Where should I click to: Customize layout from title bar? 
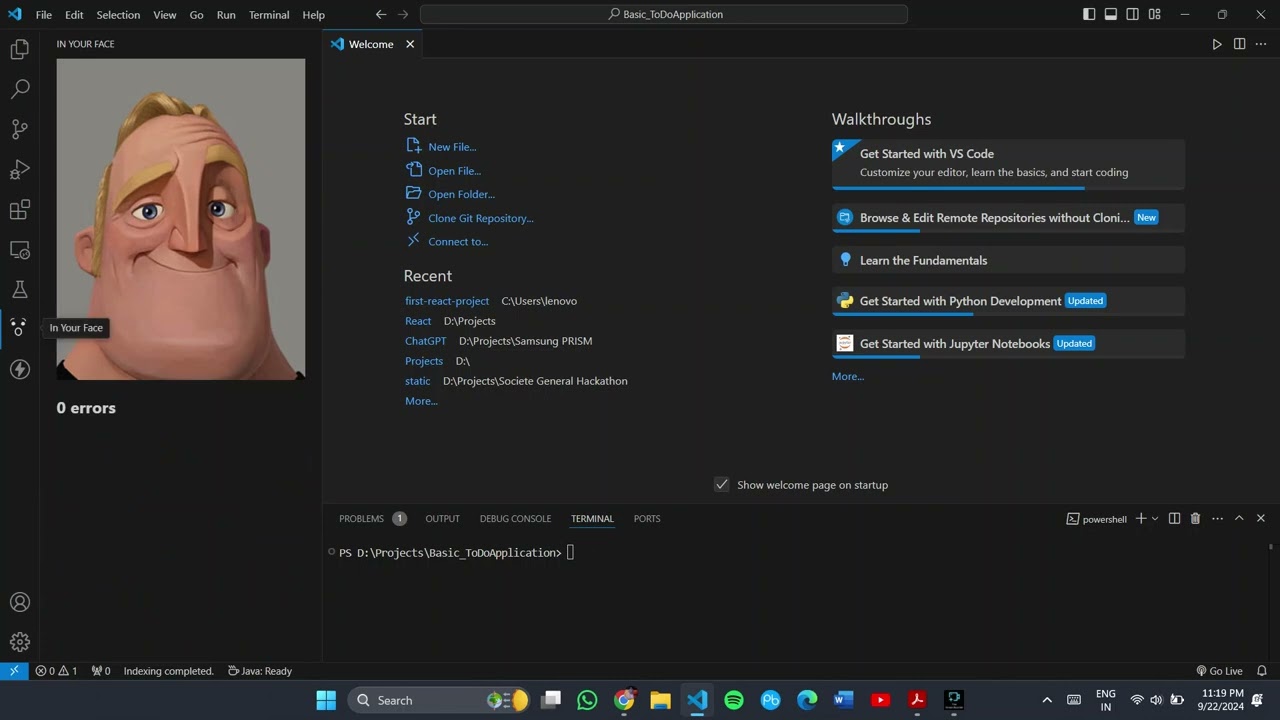pos(1155,14)
